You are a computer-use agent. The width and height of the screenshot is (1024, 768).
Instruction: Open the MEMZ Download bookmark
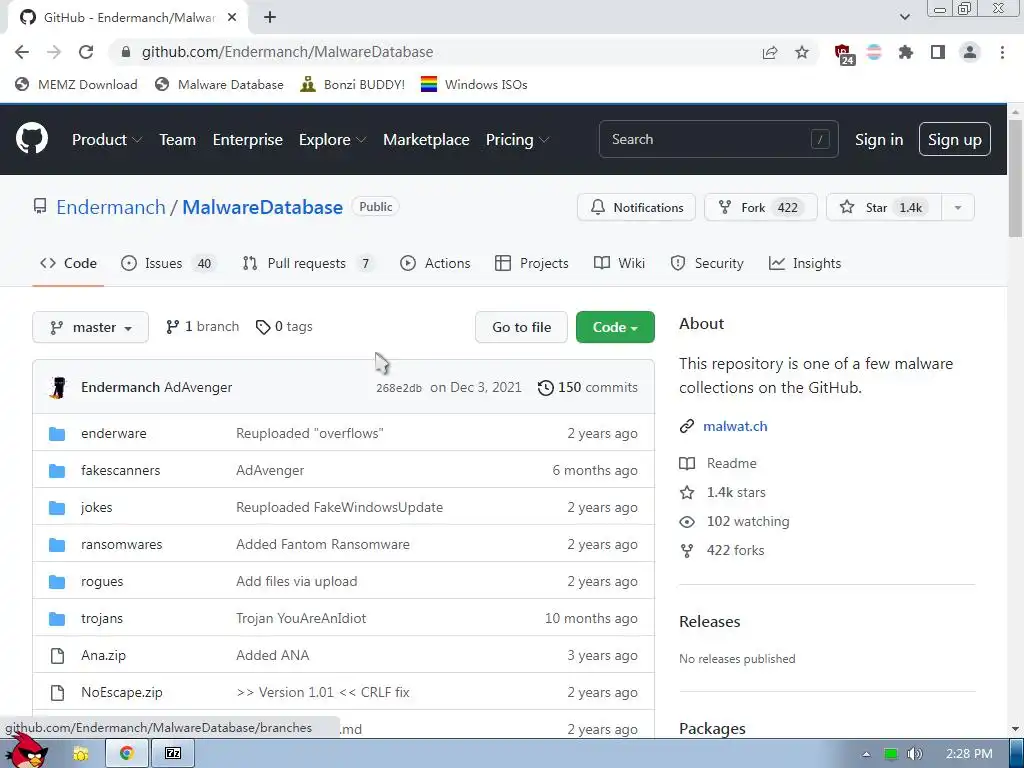[76, 85]
